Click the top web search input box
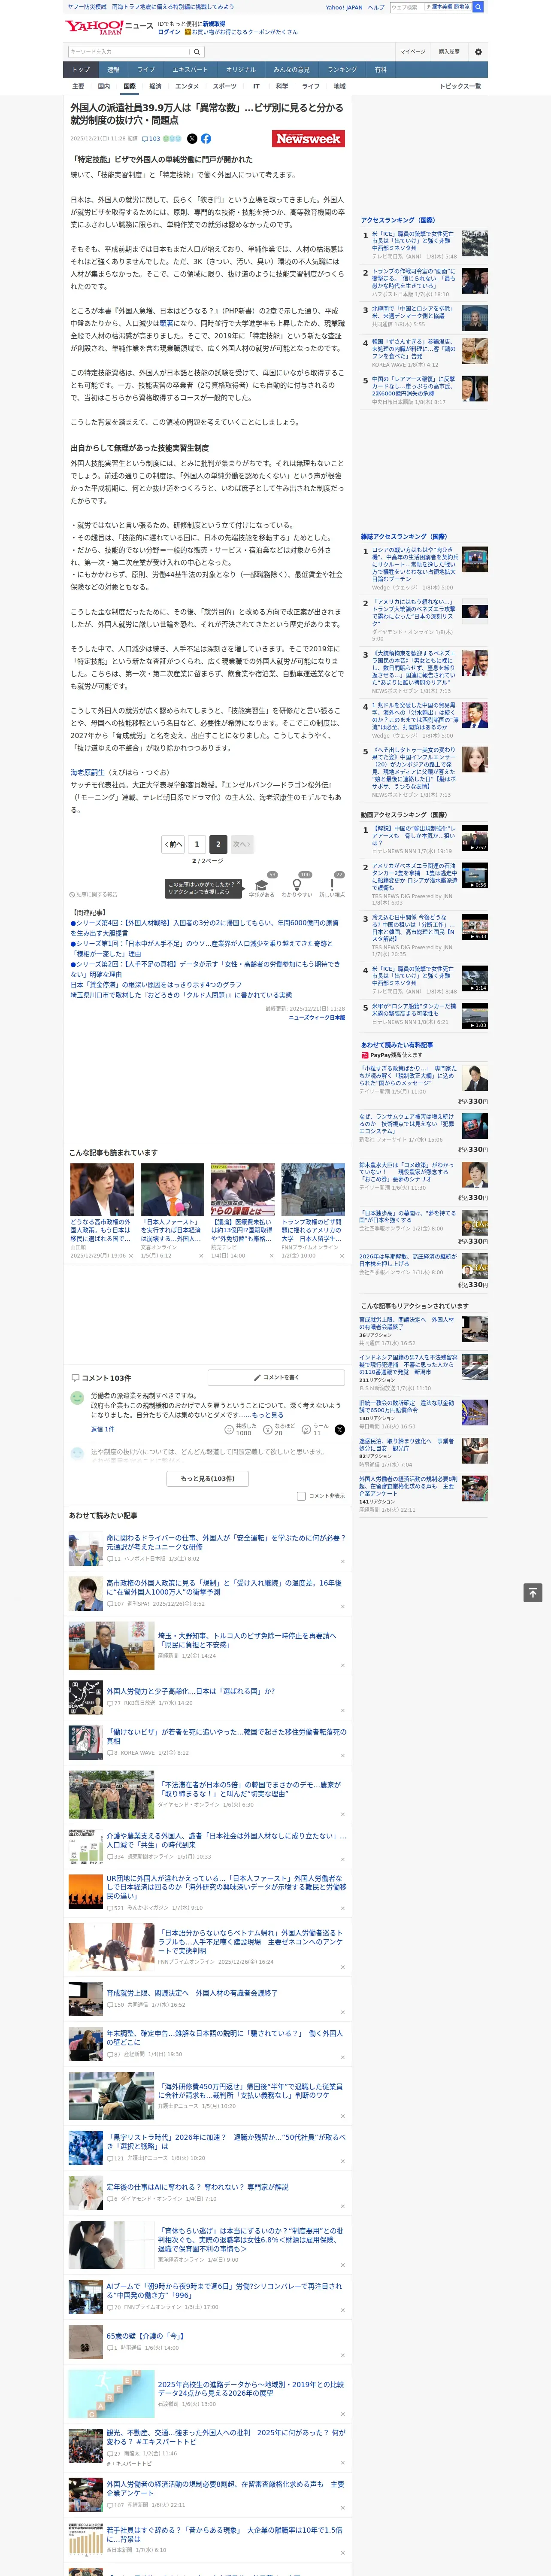The height and width of the screenshot is (2576, 551). click(x=407, y=7)
